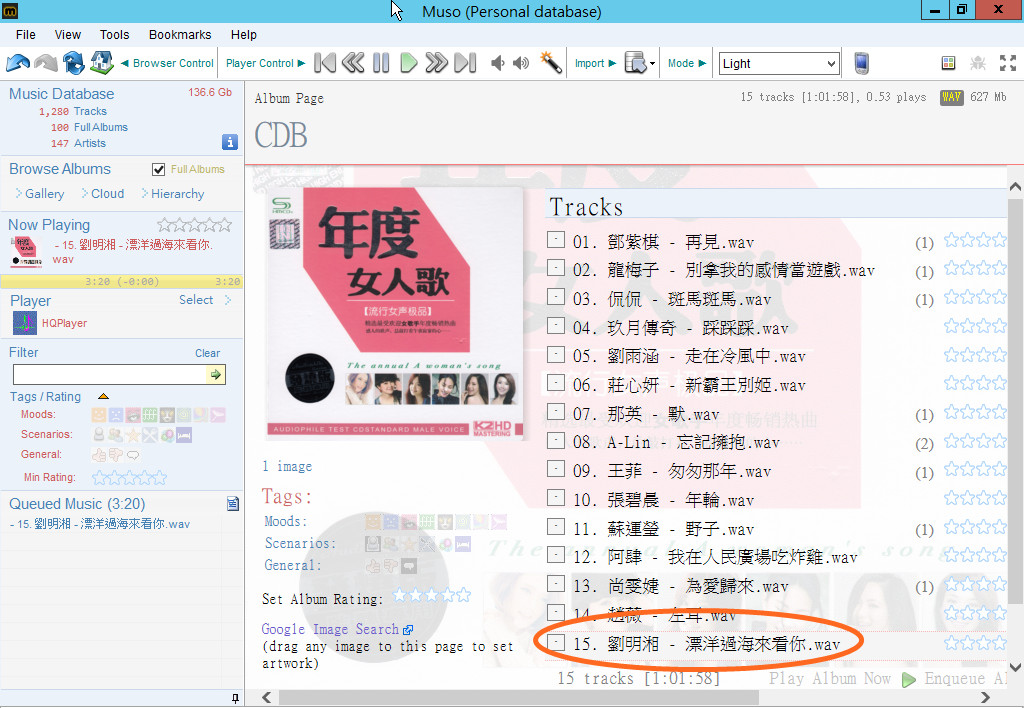This screenshot has width=1024, height=708.
Task: Go to the Home page icon
Action: [x=102, y=63]
